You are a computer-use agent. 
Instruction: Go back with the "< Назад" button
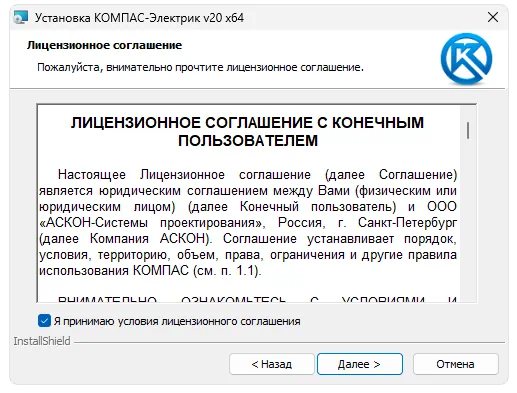tap(272, 364)
